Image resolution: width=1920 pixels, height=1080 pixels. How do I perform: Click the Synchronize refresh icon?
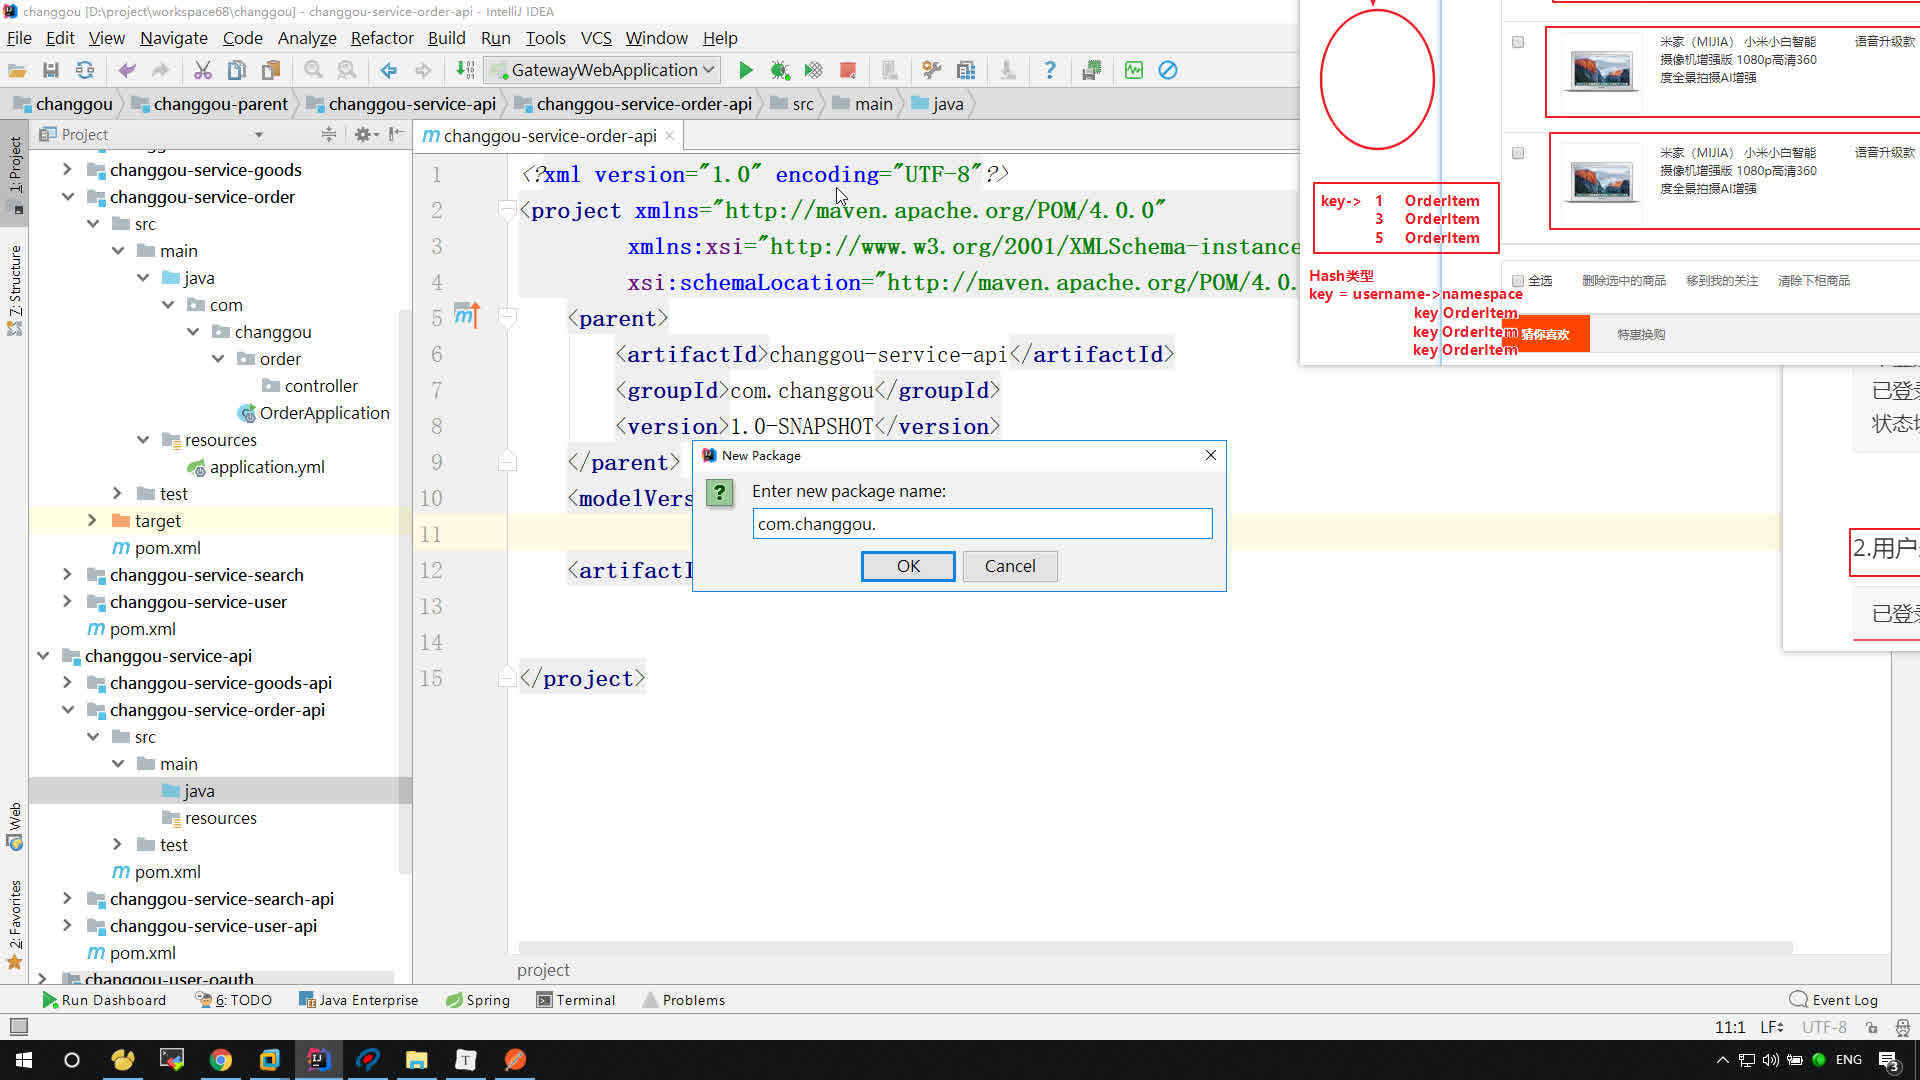point(85,70)
